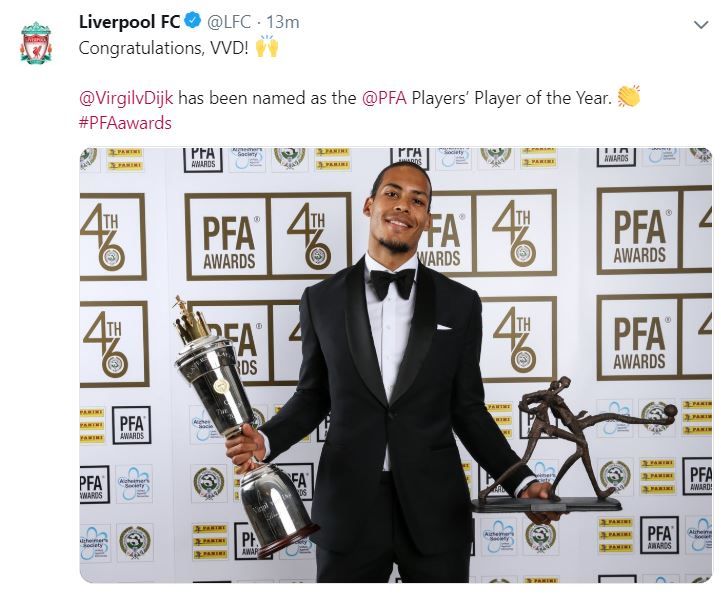Image resolution: width=721 pixels, height=594 pixels.
Task: Click the silver trophy in the photo
Action: click(239, 428)
